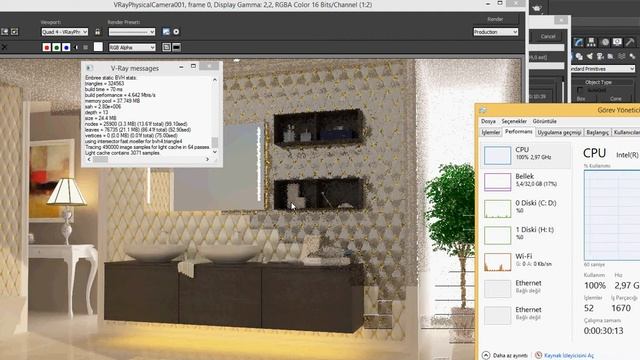Open the Standard Primitives dropdown
The image size is (640, 360).
(603, 69)
